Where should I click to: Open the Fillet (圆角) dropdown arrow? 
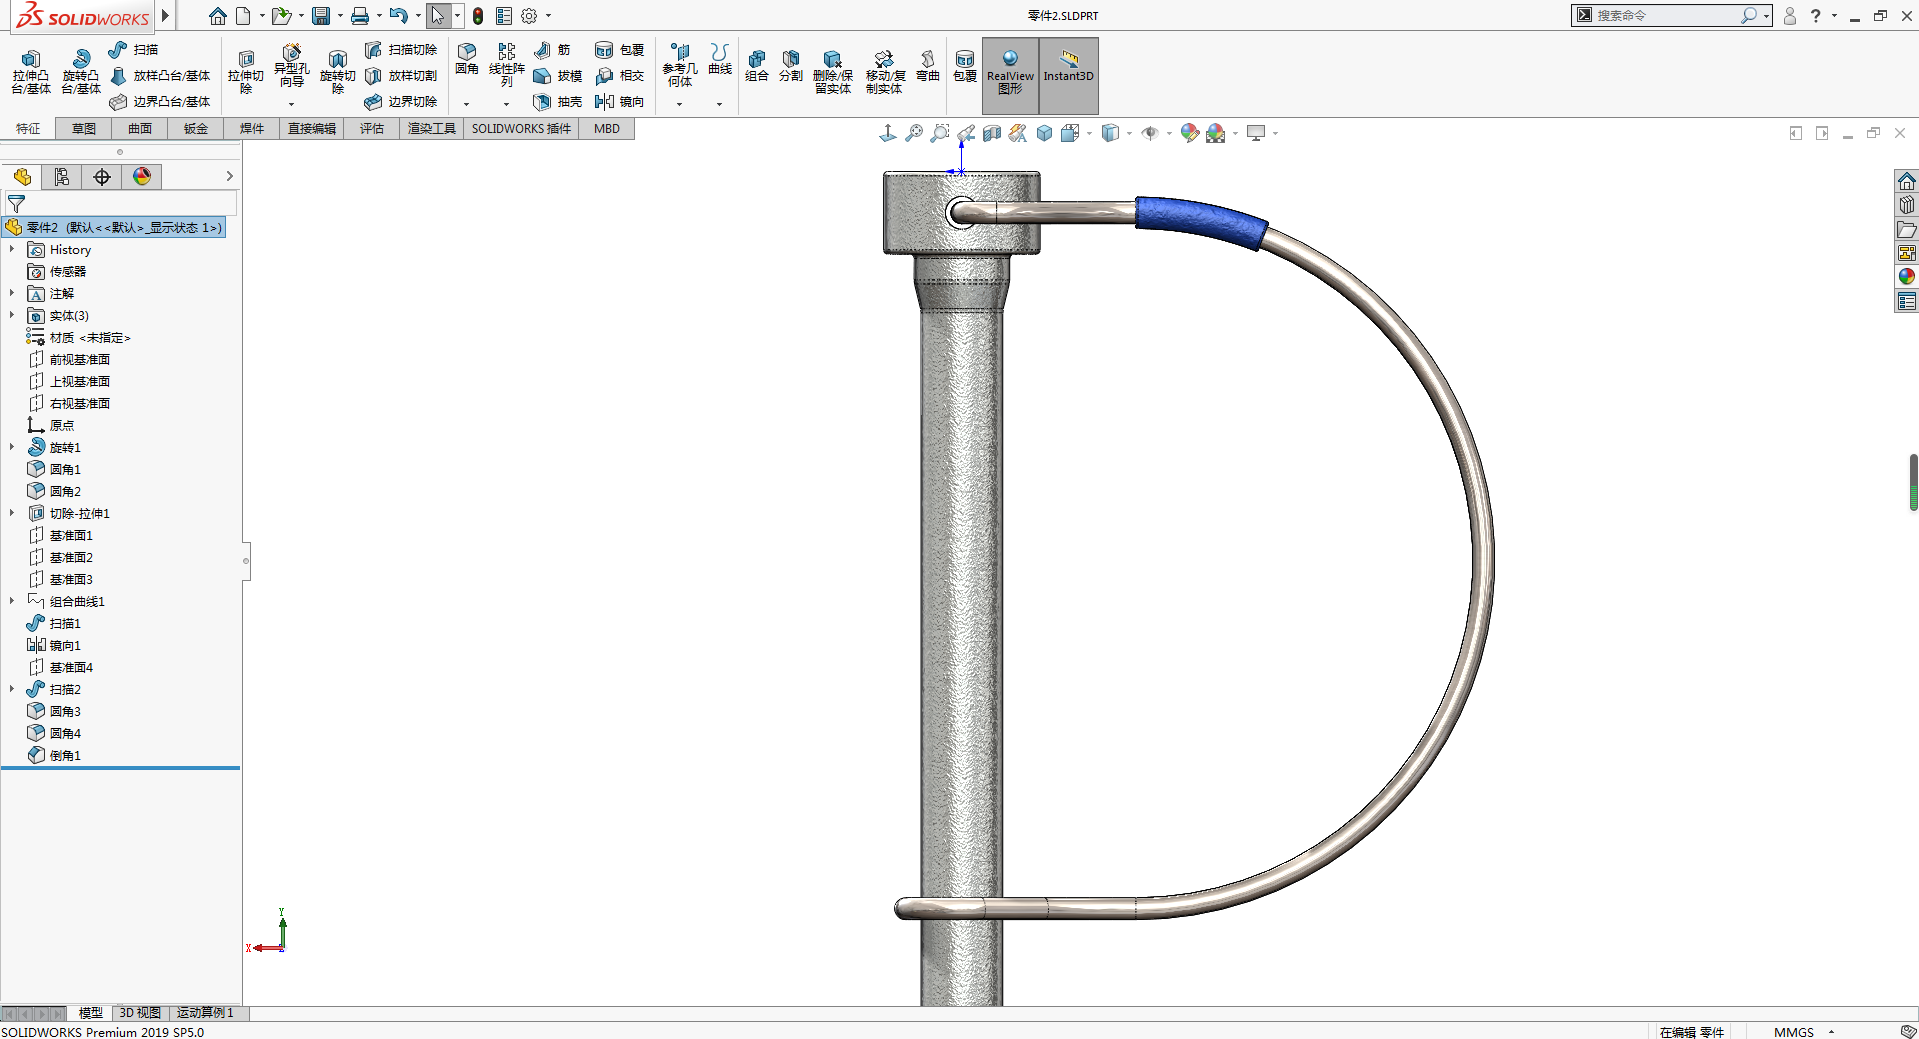coord(466,104)
